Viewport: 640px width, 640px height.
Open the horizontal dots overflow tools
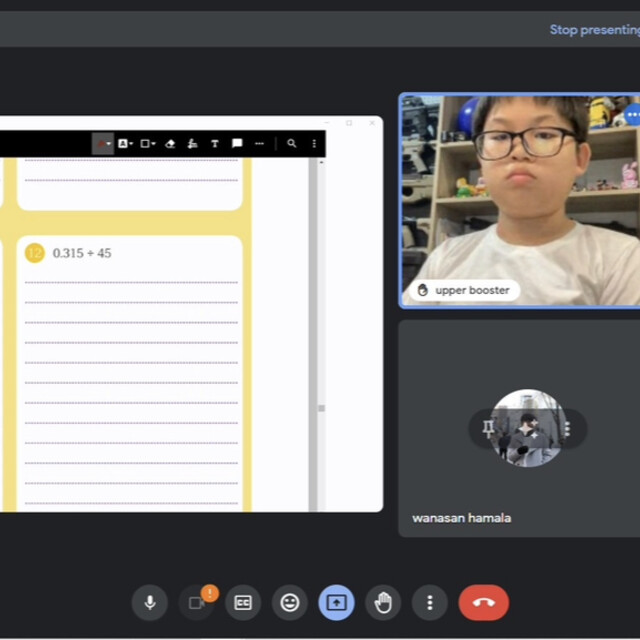[259, 144]
